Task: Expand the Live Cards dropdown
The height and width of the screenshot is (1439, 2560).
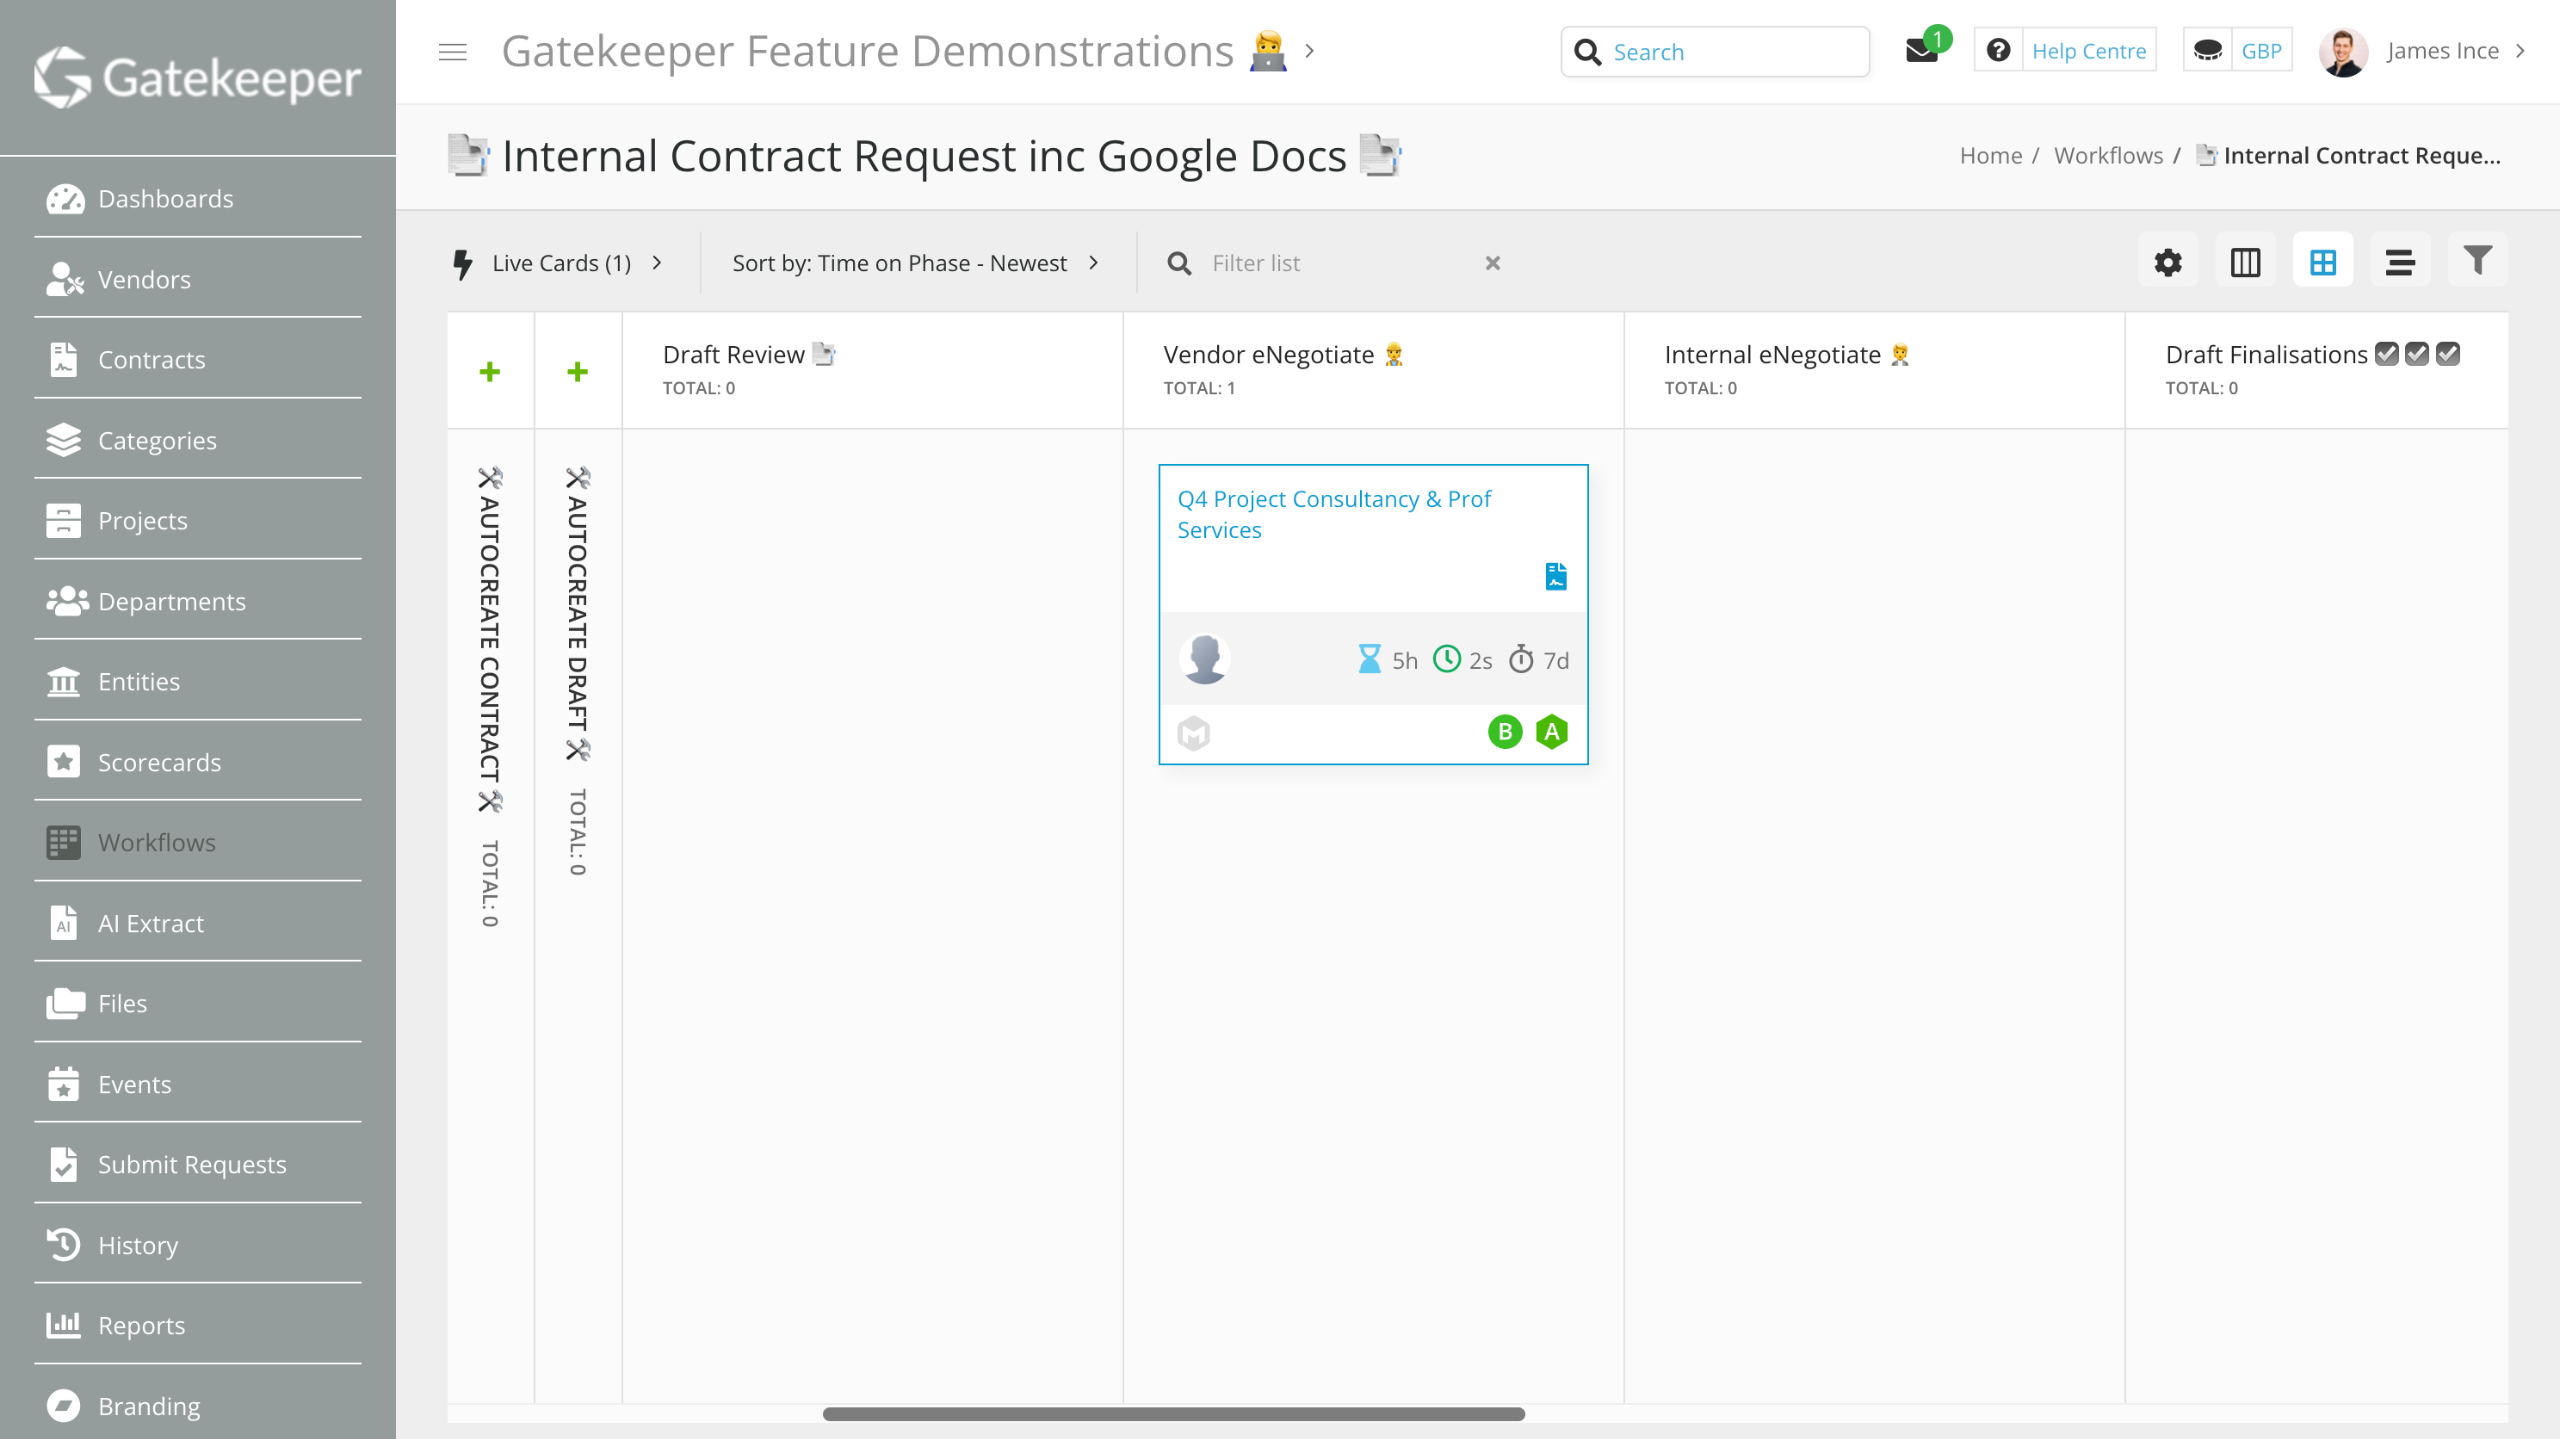Action: (560, 263)
